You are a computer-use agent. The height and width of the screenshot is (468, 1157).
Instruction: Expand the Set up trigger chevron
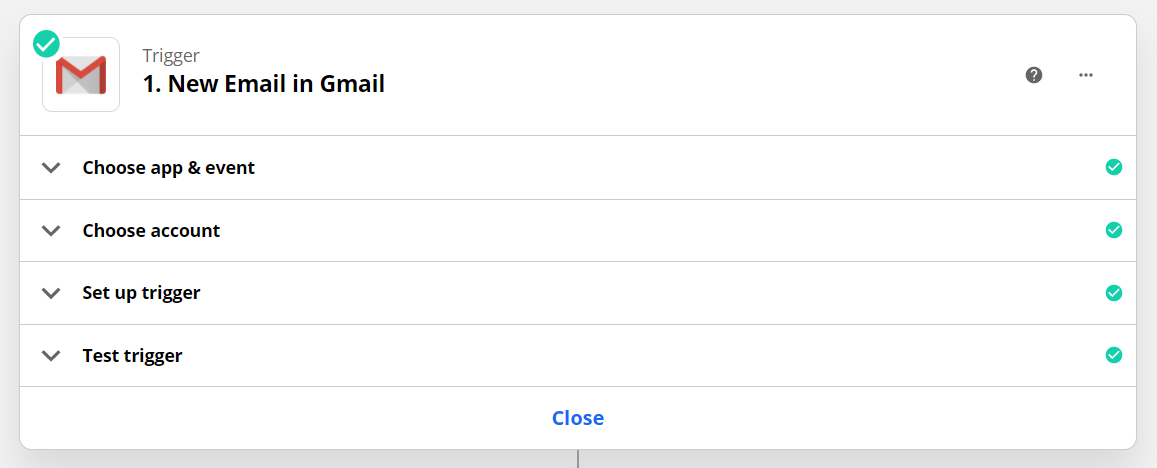point(51,294)
